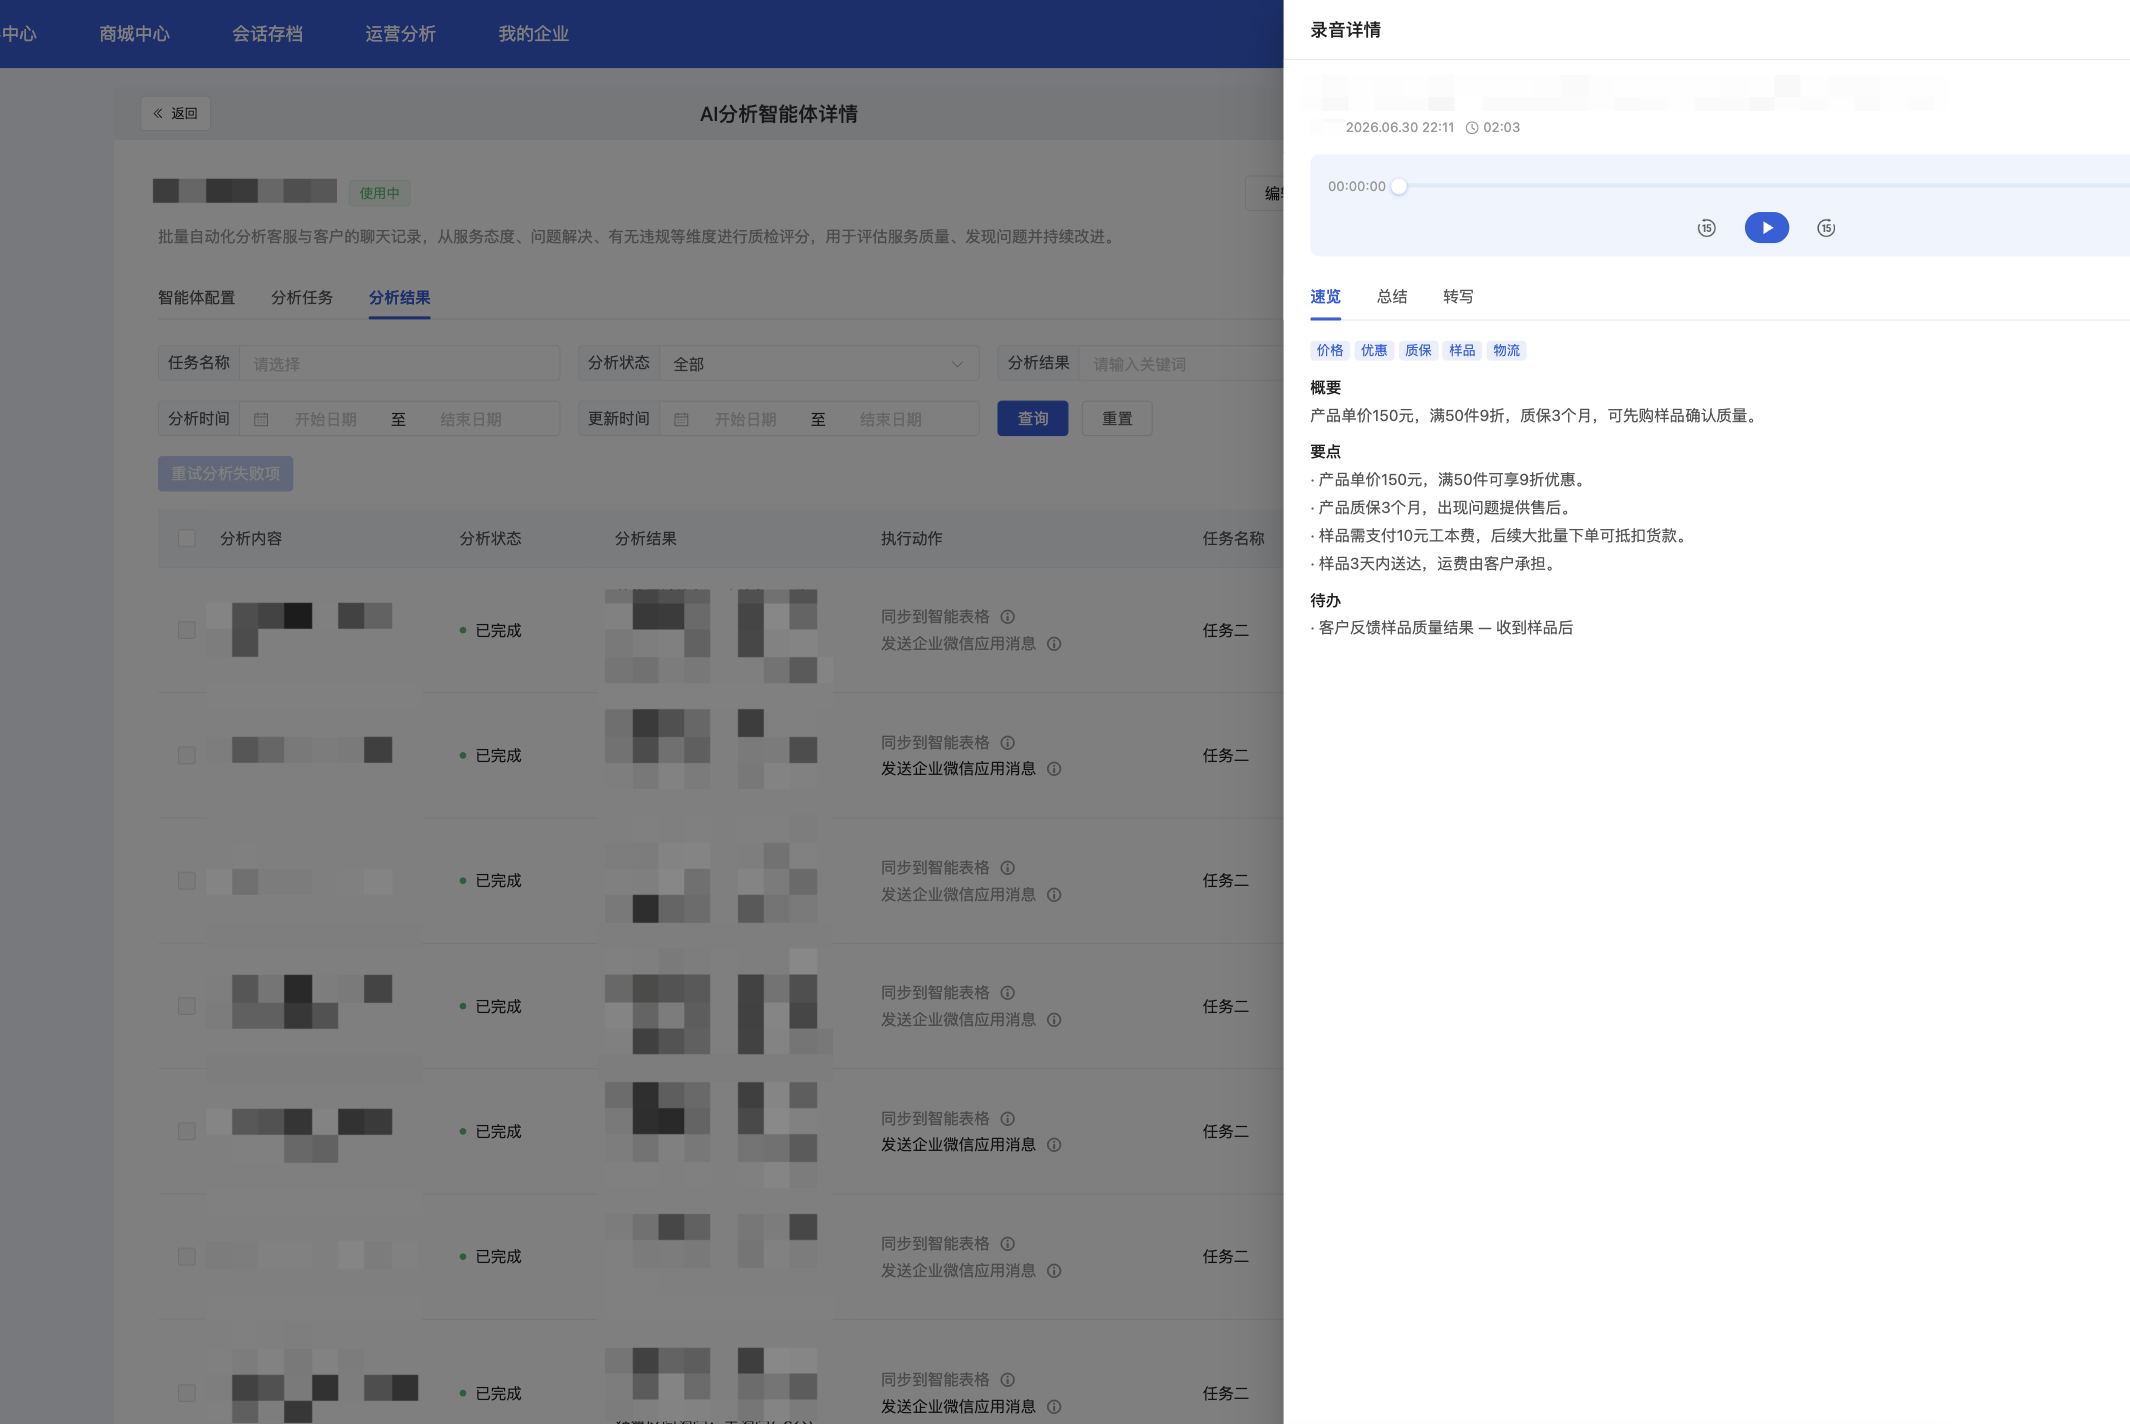
Task: Click the 重试分析失败项 button
Action: coord(225,474)
